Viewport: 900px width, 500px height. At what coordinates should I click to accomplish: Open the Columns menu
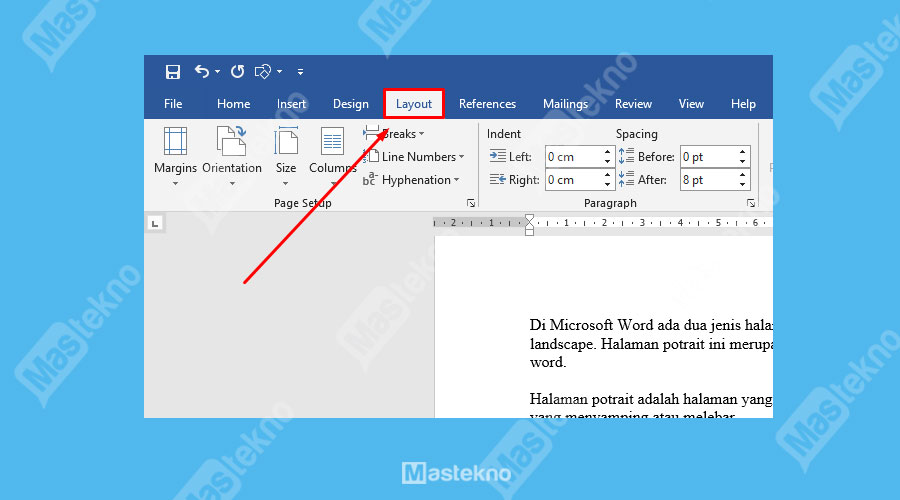pos(332,157)
